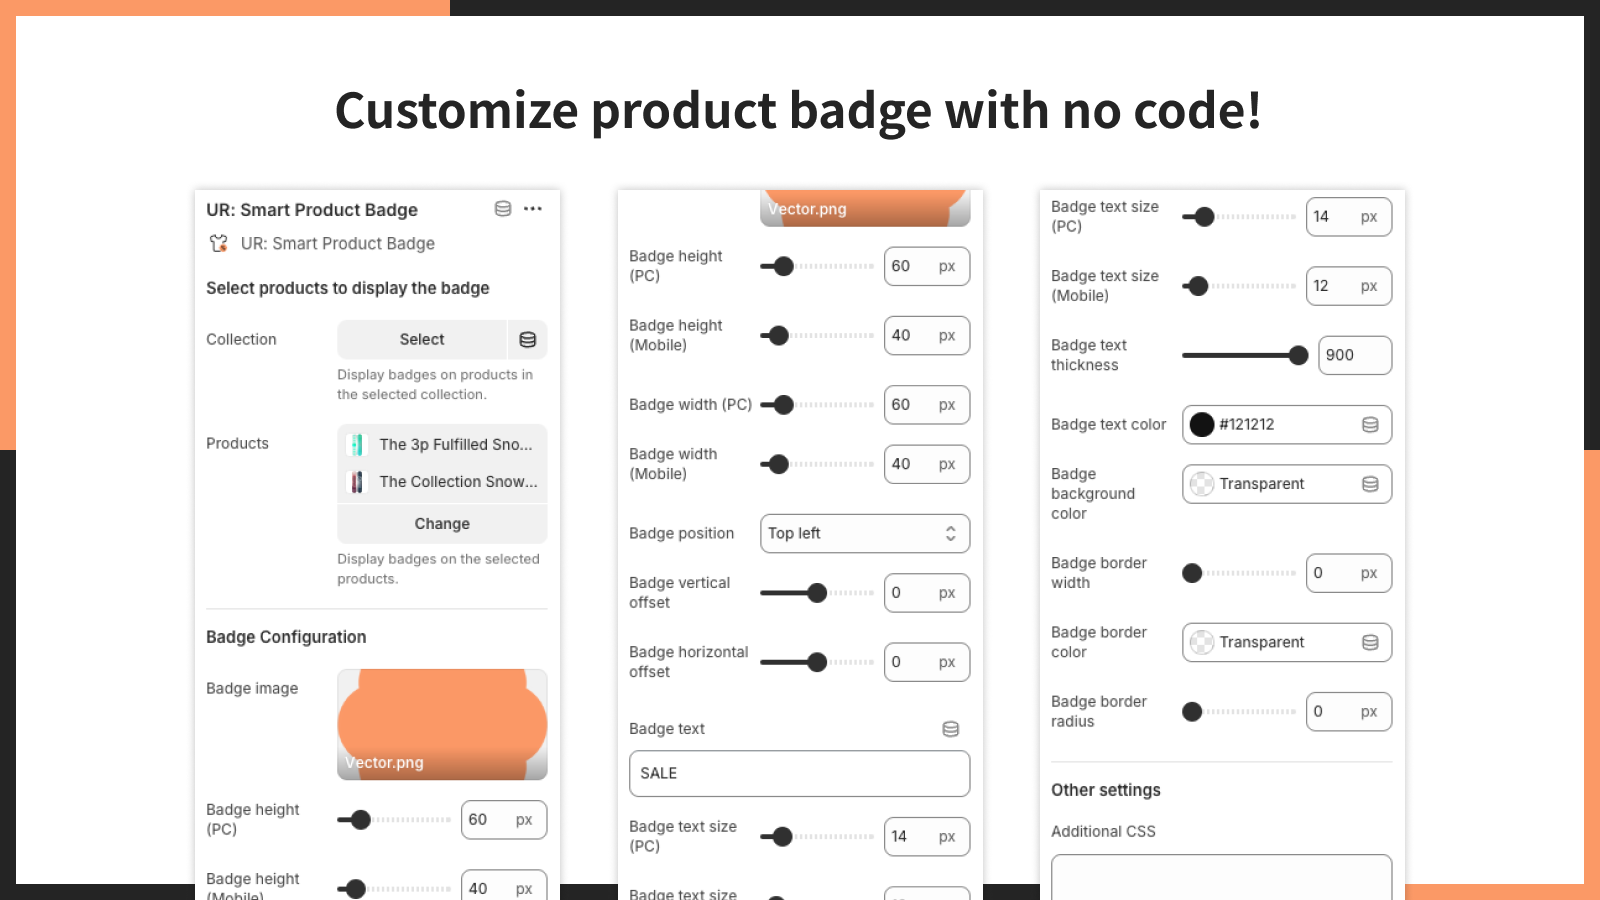Click database icon beside the panel title
Image resolution: width=1600 pixels, height=900 pixels.
(503, 209)
